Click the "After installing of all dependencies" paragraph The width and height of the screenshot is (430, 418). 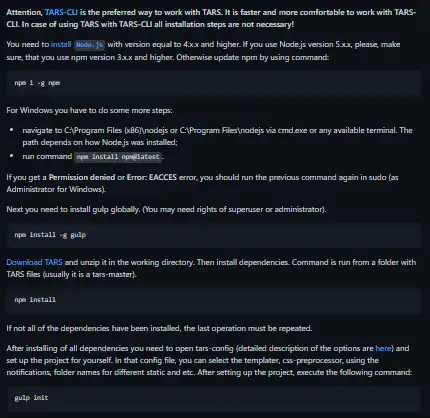click(209, 360)
